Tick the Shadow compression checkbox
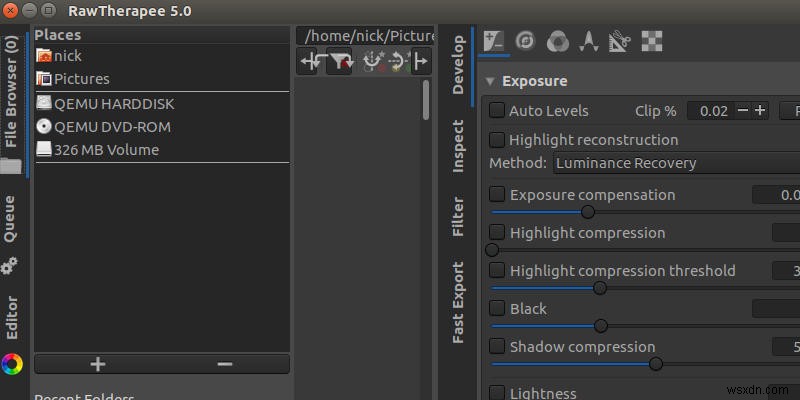 point(496,346)
